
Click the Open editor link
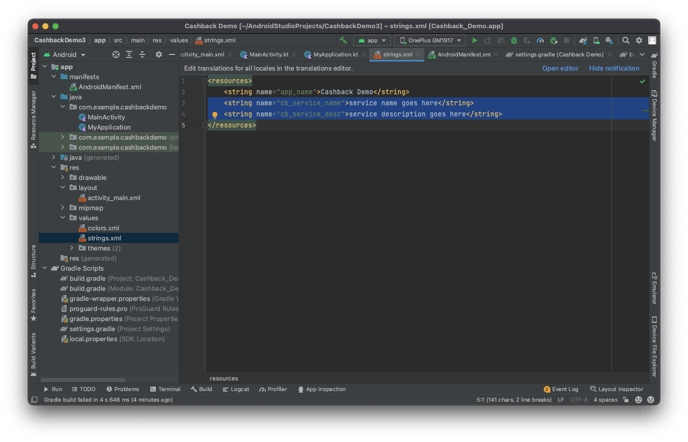[560, 68]
